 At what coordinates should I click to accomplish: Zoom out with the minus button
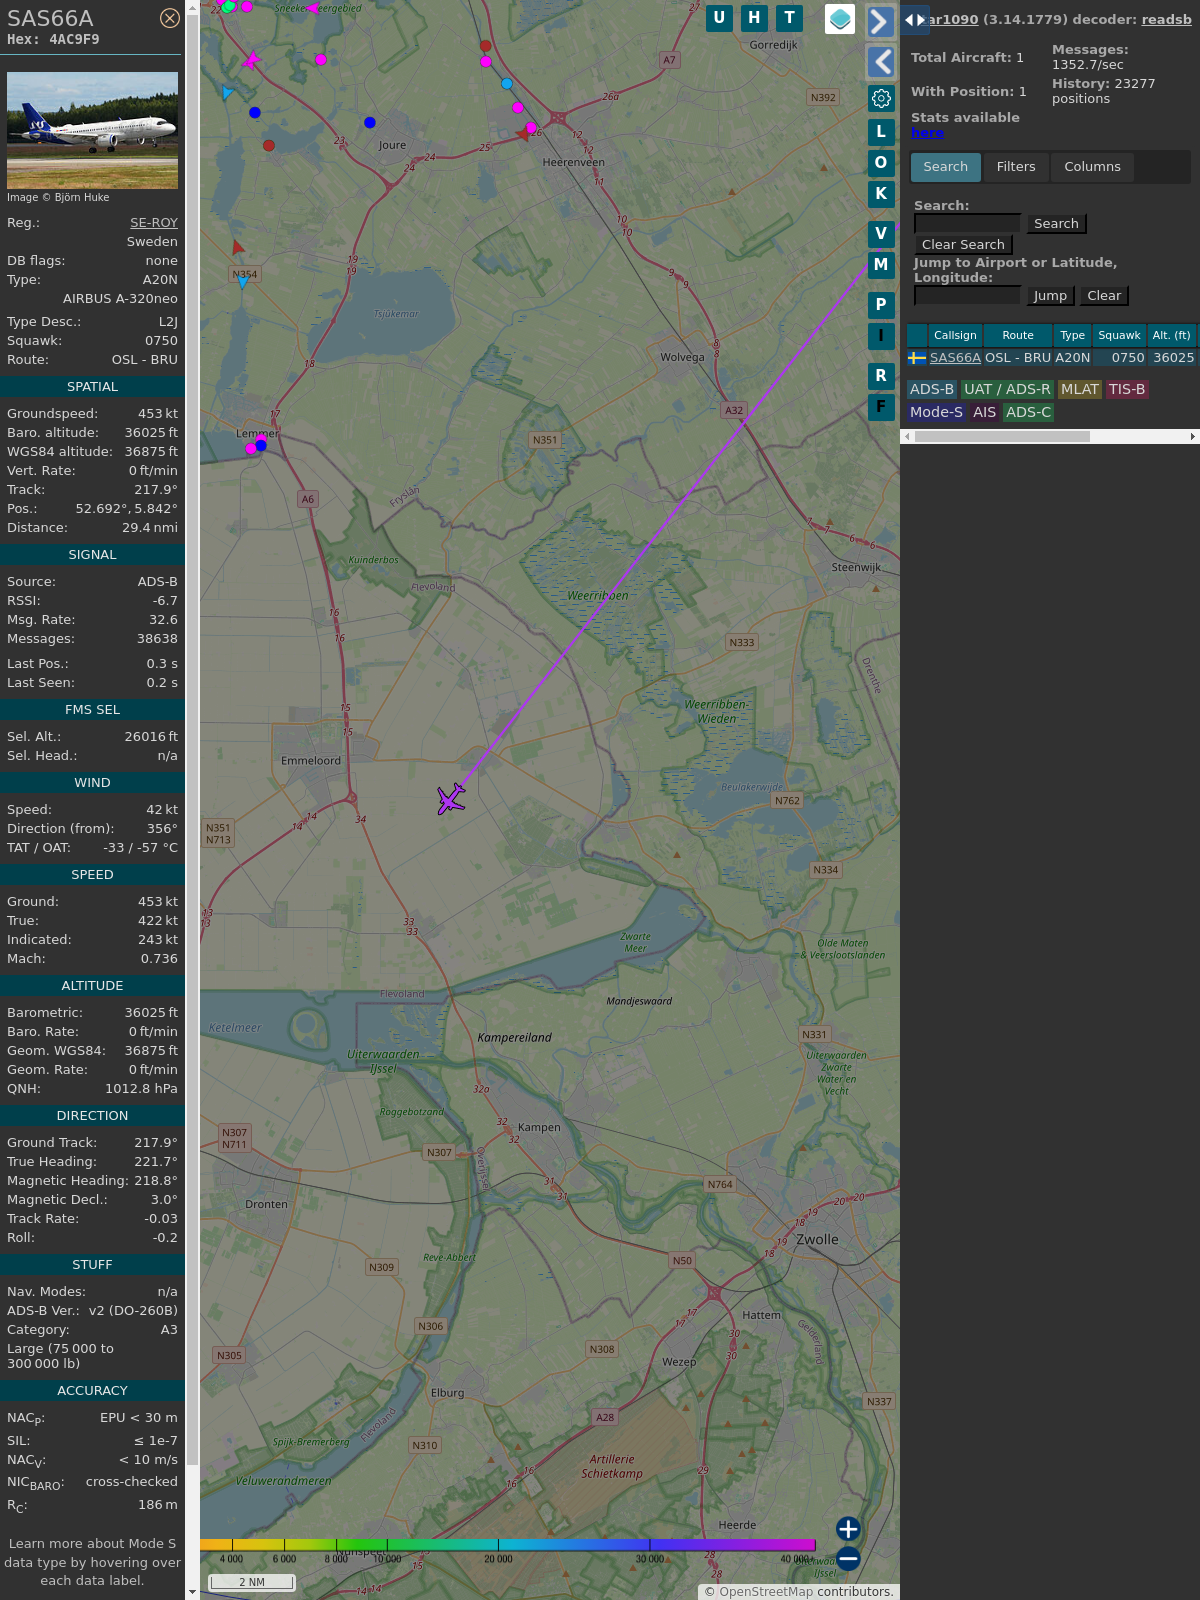tap(848, 1558)
